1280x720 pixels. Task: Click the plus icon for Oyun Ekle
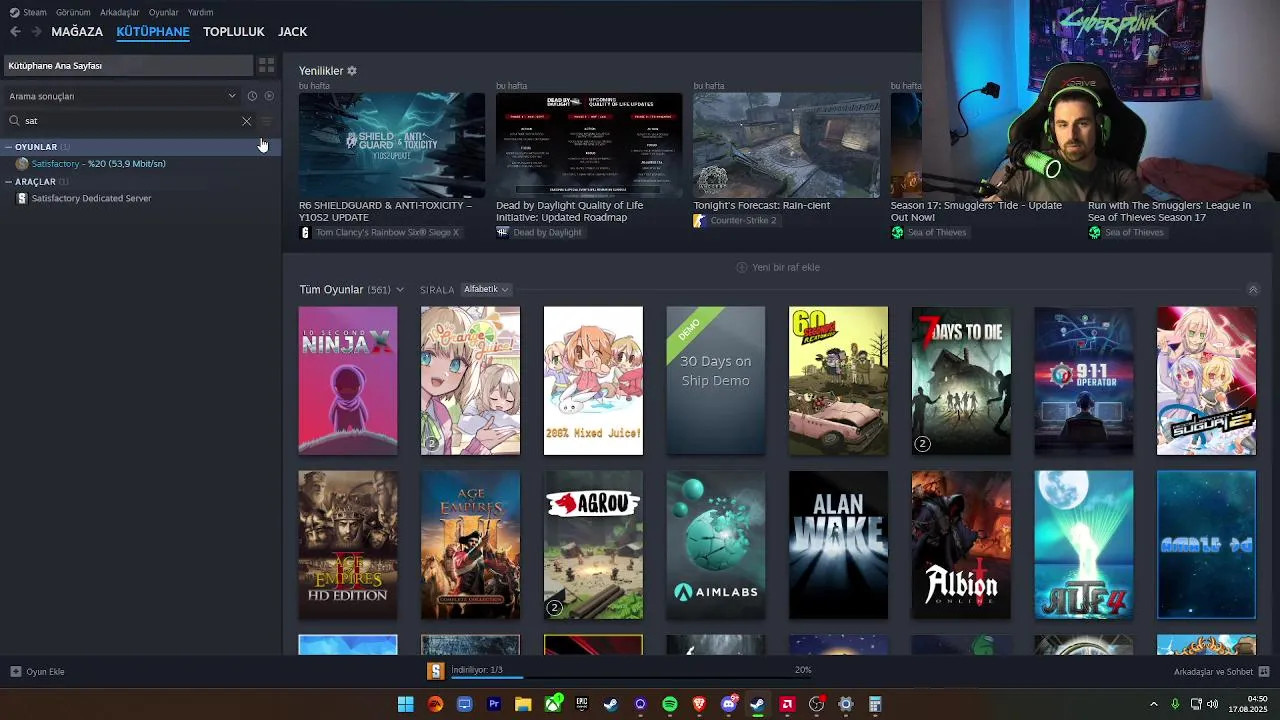pos(15,672)
